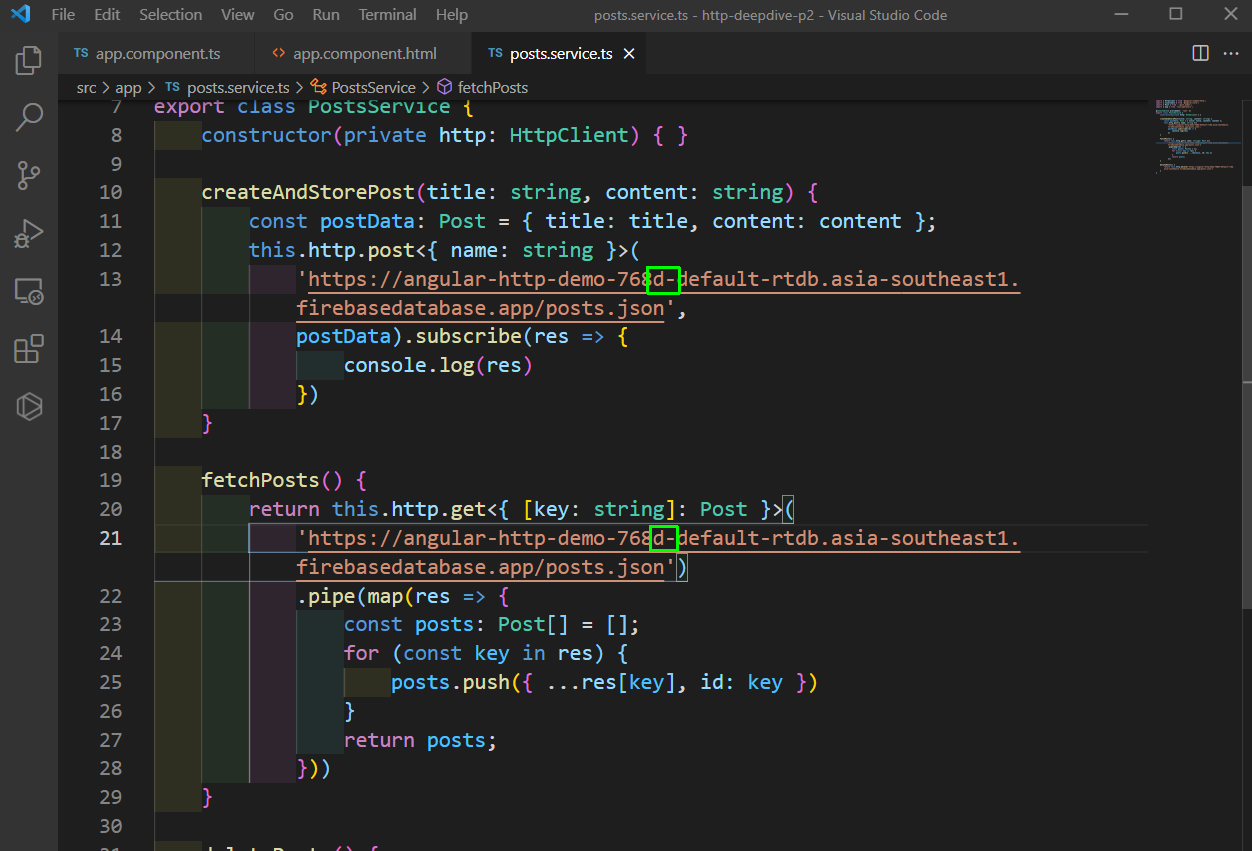This screenshot has height=851, width=1252.
Task: Minimize the VS Code window
Action: tap(1121, 14)
